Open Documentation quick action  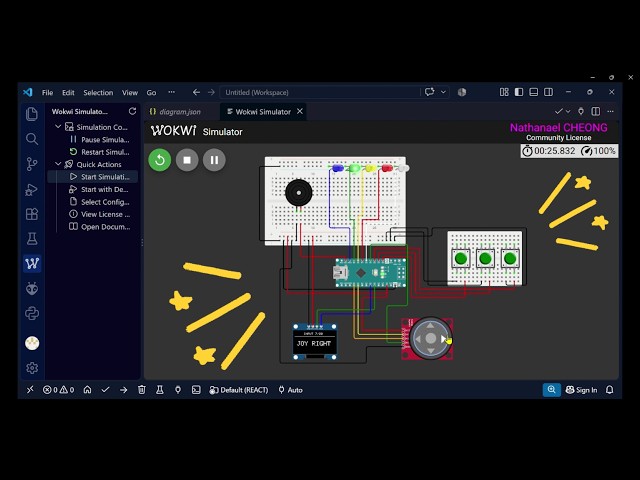100,227
